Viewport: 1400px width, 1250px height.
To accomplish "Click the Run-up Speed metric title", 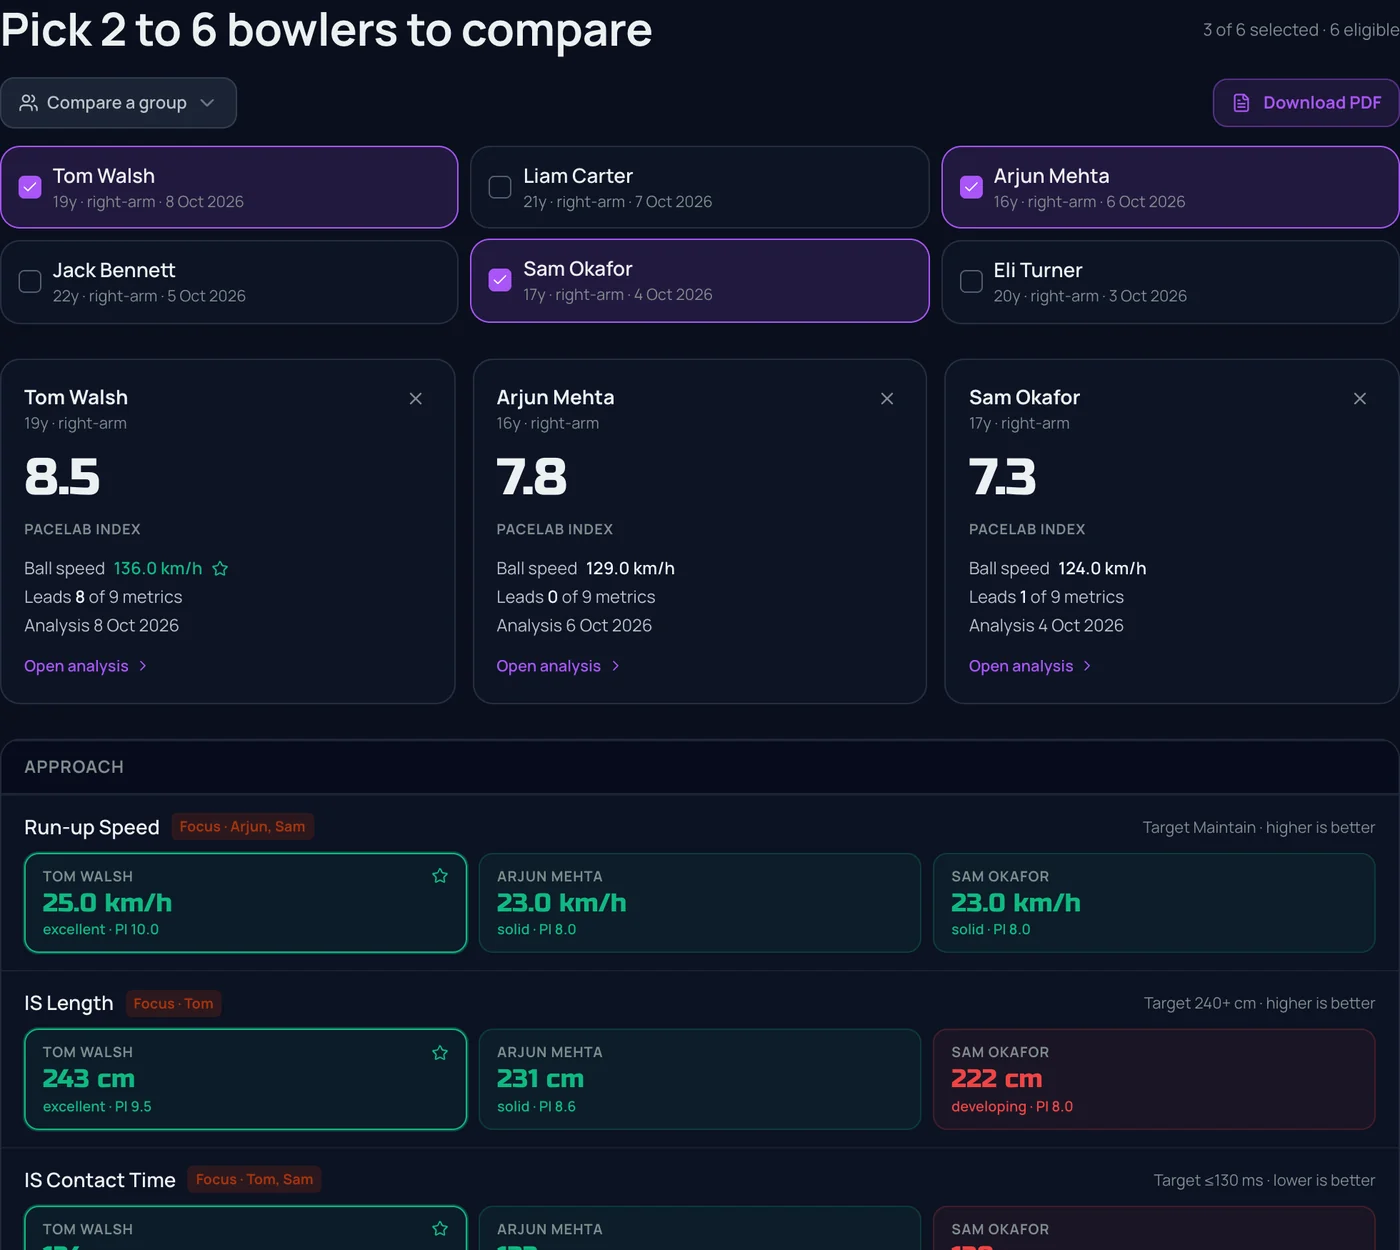I will pos(92,828).
